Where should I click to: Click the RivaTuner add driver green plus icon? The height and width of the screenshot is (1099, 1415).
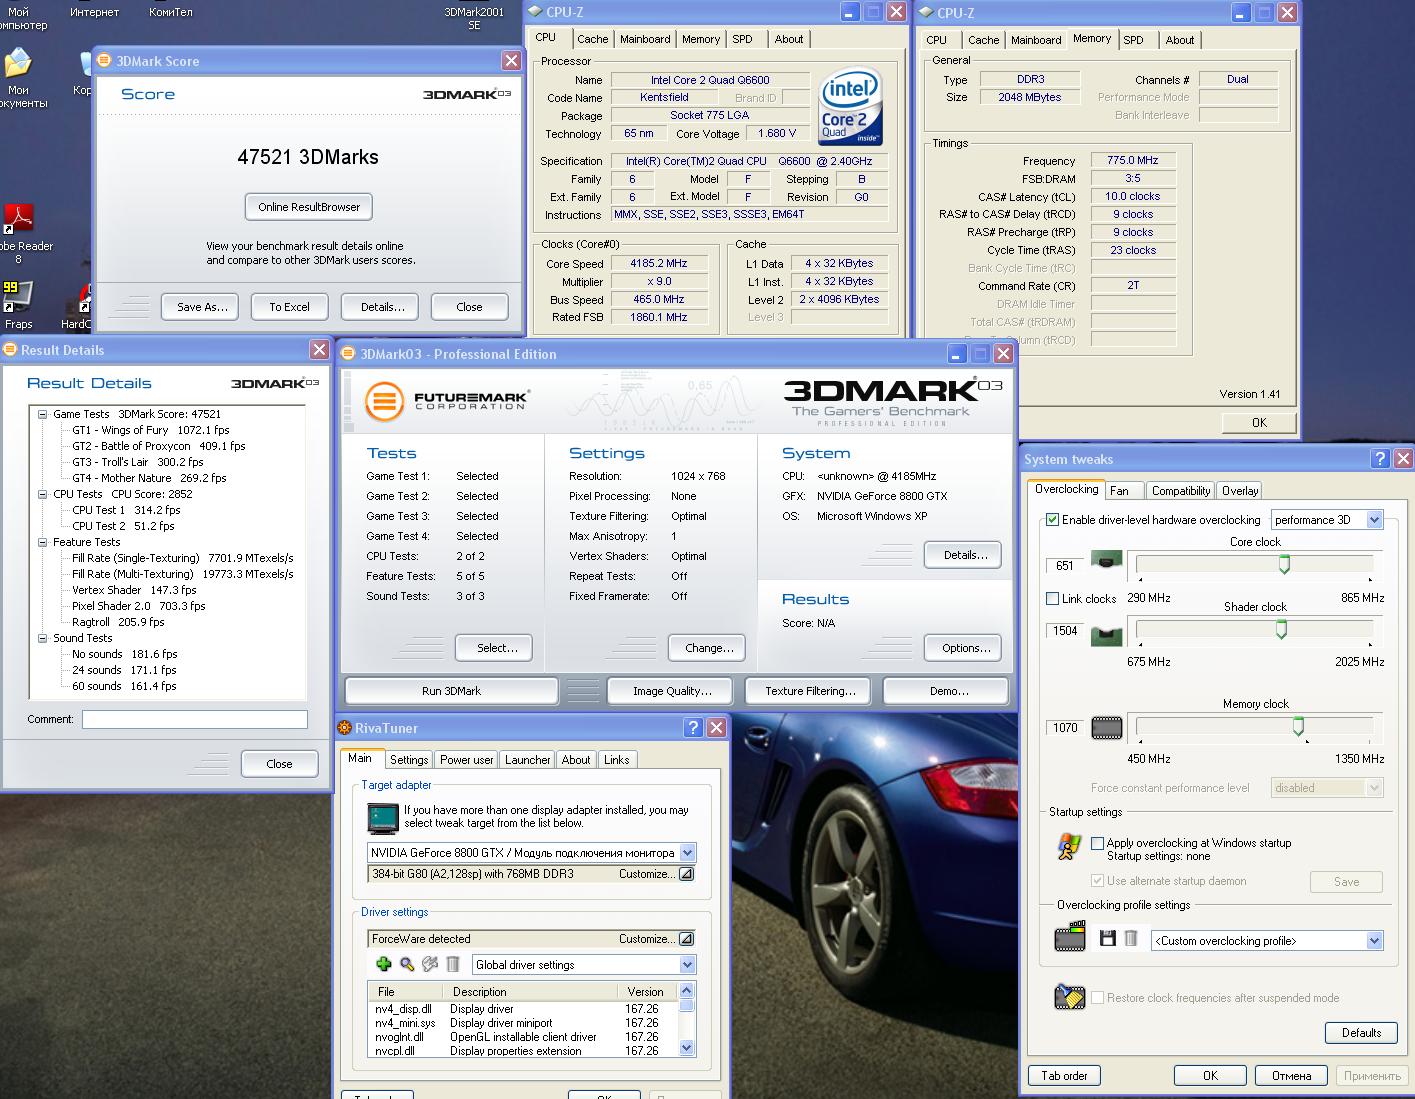pos(383,964)
